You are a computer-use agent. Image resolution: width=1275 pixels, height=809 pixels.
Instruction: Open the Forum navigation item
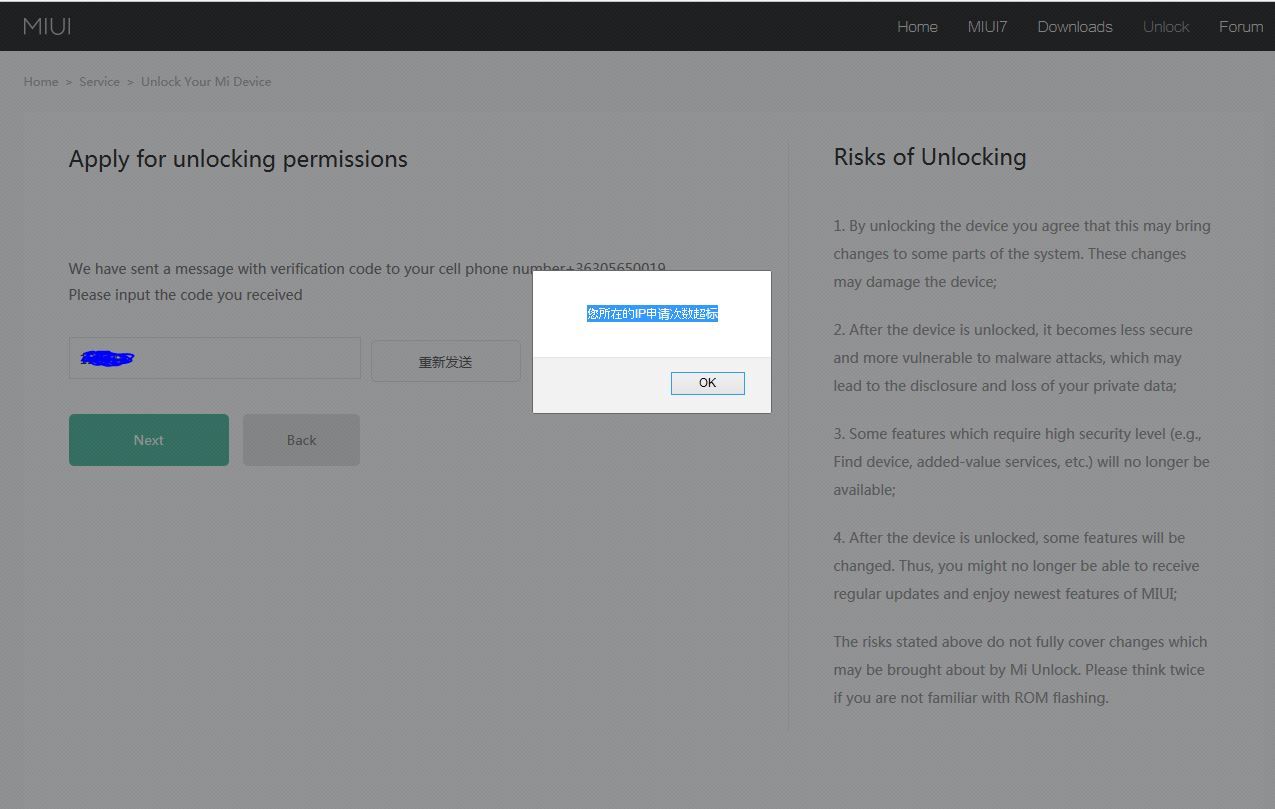tap(1241, 27)
